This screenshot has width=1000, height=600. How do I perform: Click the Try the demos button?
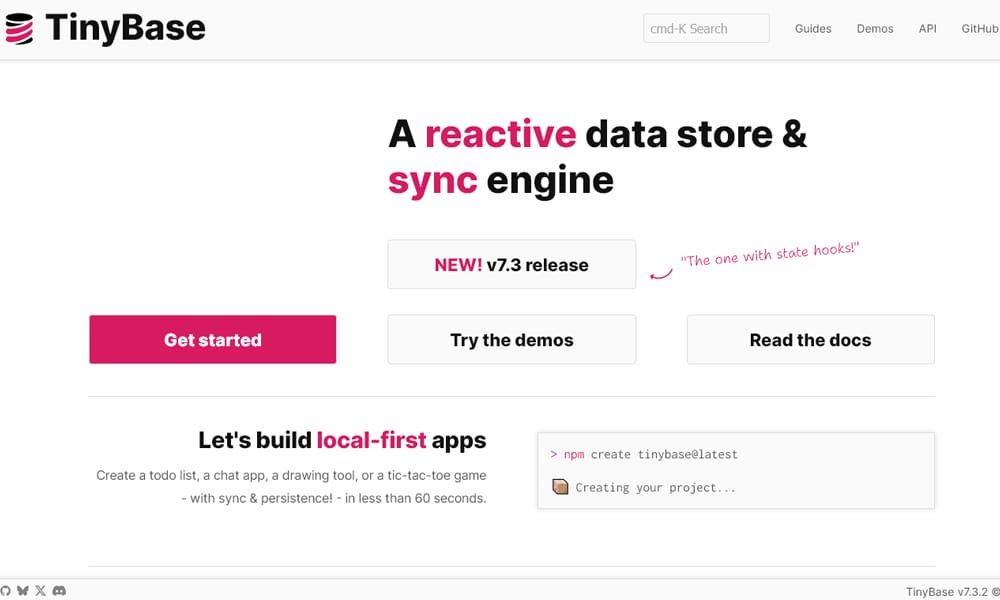(x=511, y=339)
